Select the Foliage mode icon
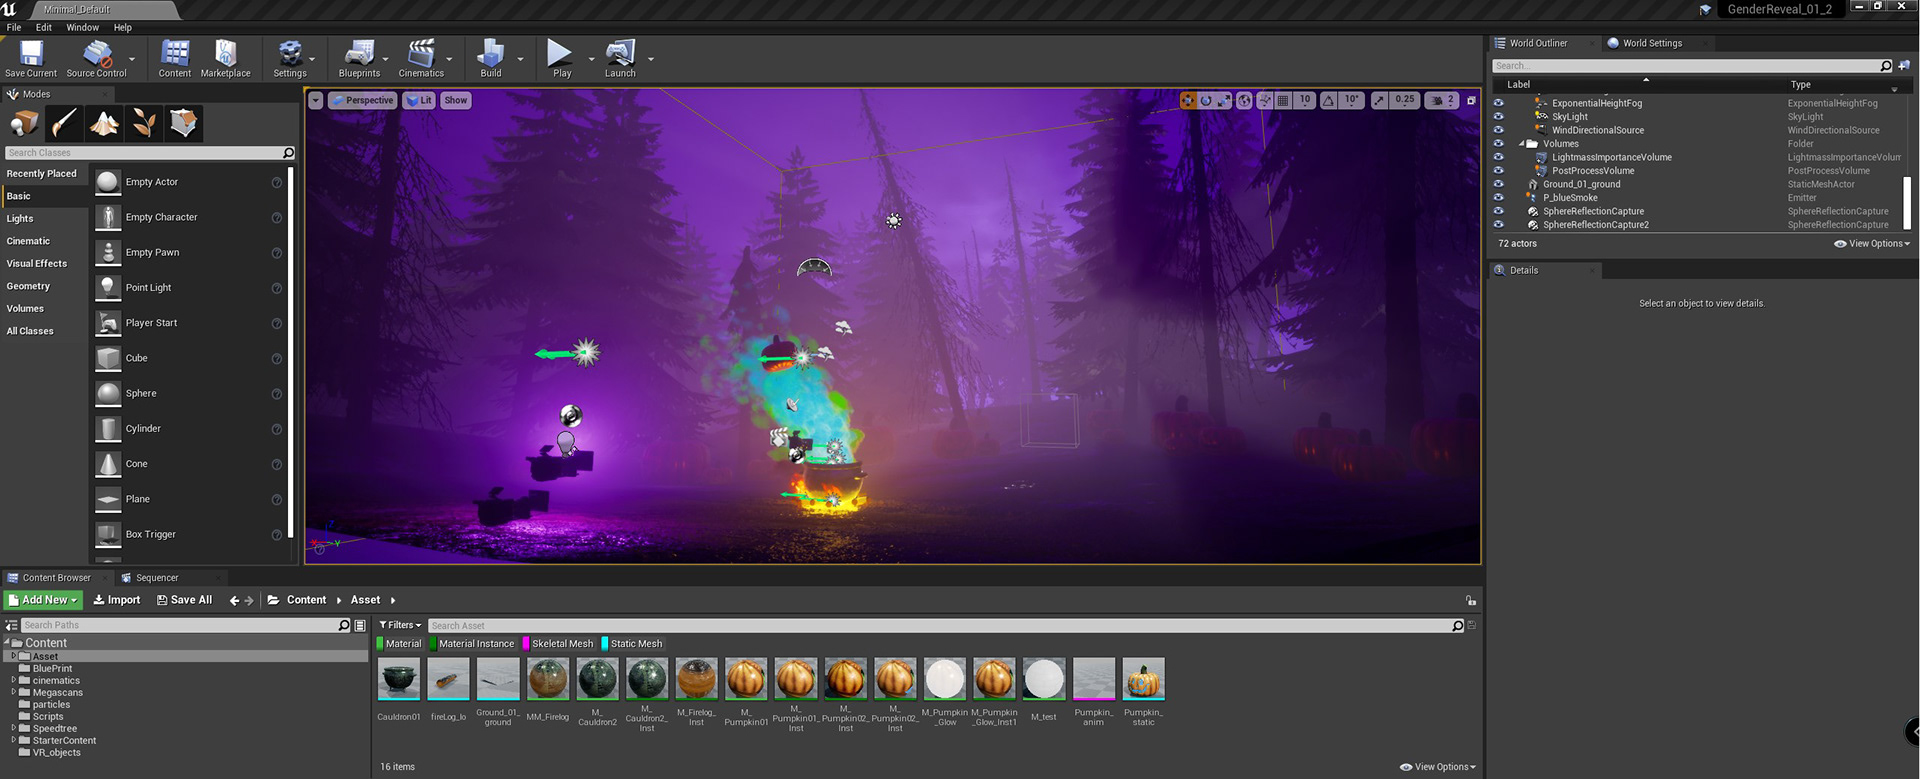 pyautogui.click(x=144, y=123)
